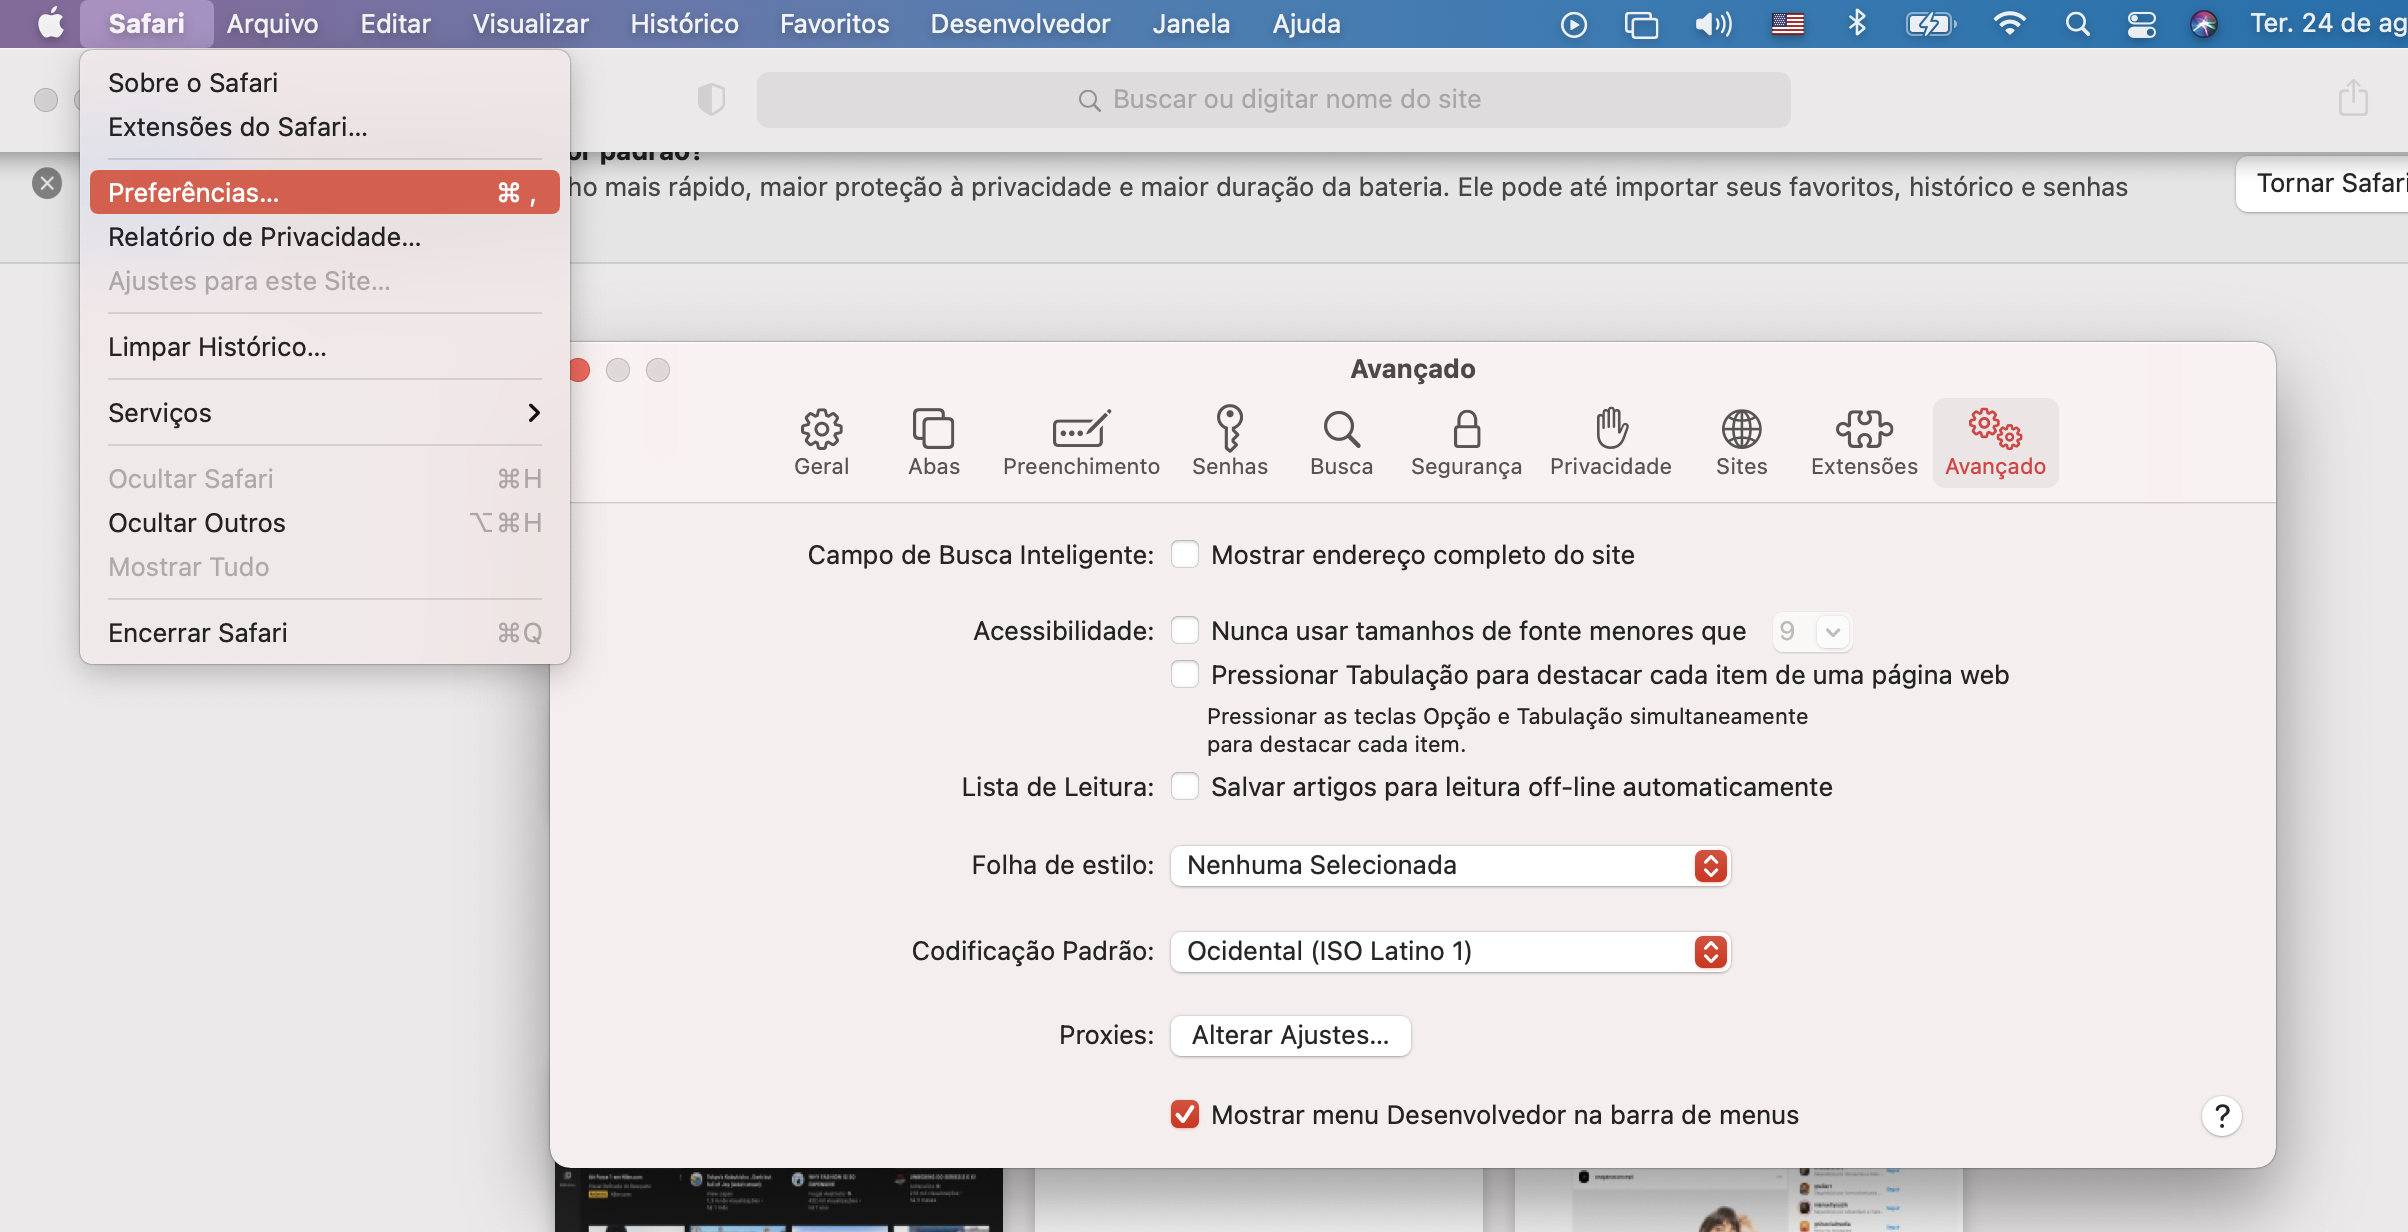The width and height of the screenshot is (2408, 1232).
Task: Open the Codificação Padrão dropdown
Action: (x=1450, y=951)
